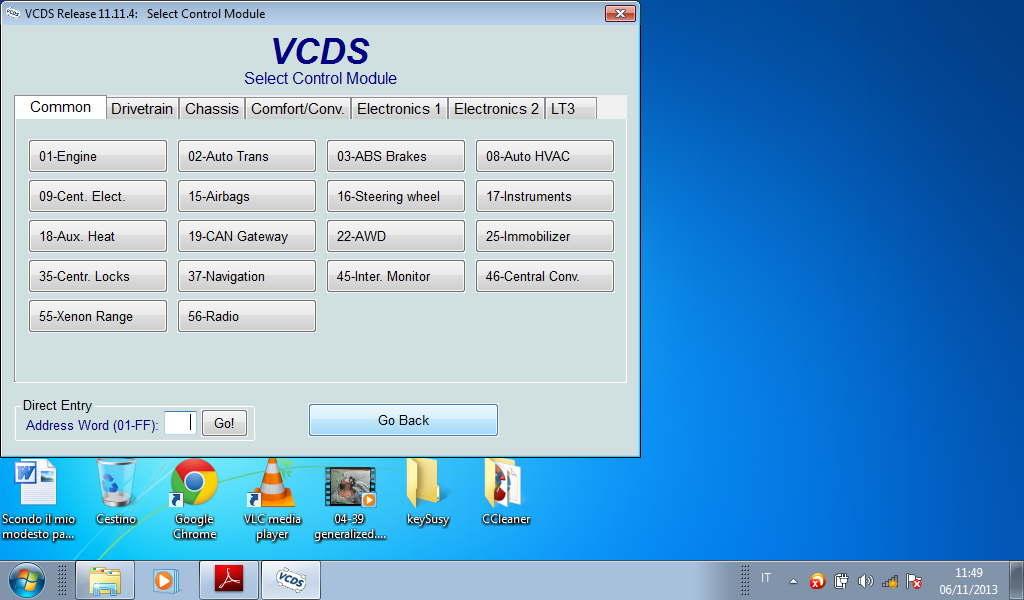1024x600 pixels.
Task: Select the 35-Centr. Locks module
Action: pyautogui.click(x=98, y=276)
